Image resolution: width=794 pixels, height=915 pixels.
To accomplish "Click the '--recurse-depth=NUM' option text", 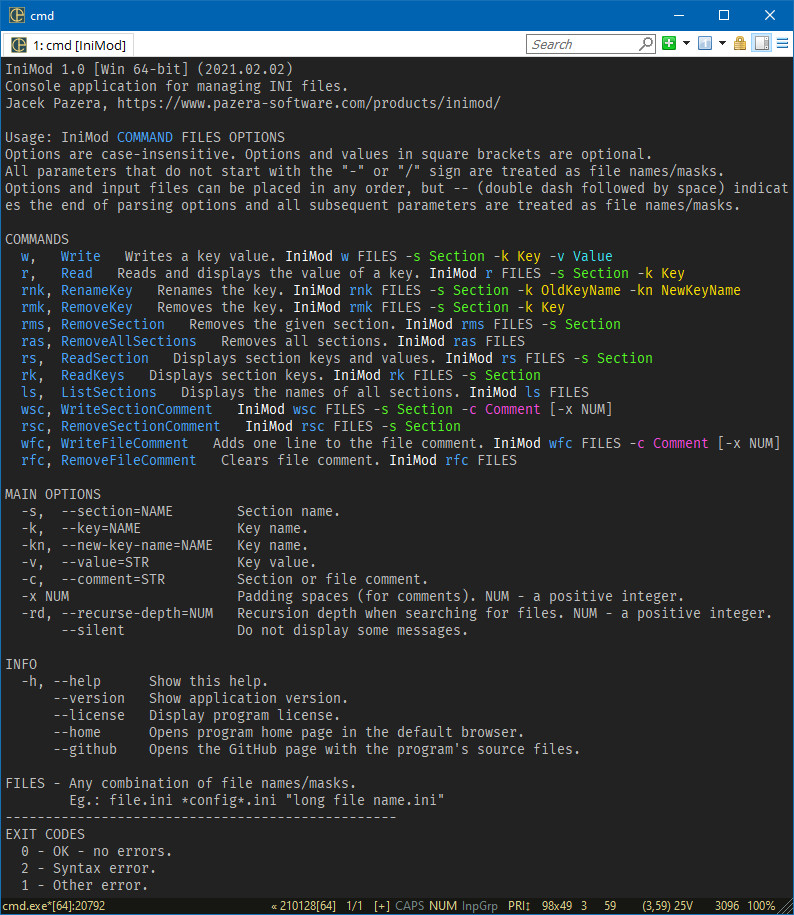I will (x=137, y=613).
